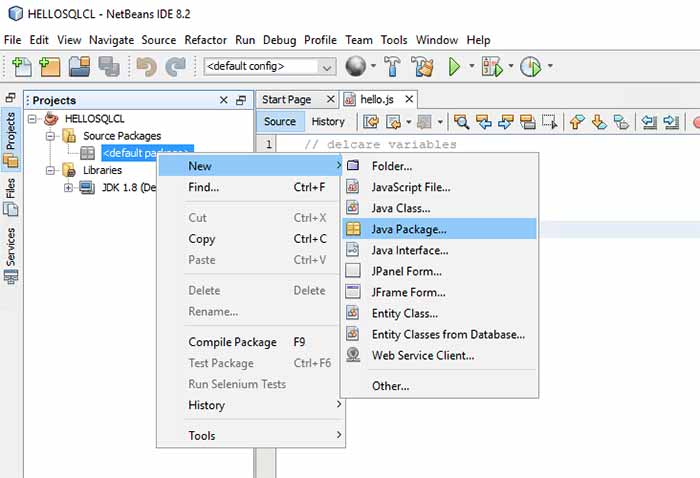Click the Build Project hammer icon

(392, 67)
